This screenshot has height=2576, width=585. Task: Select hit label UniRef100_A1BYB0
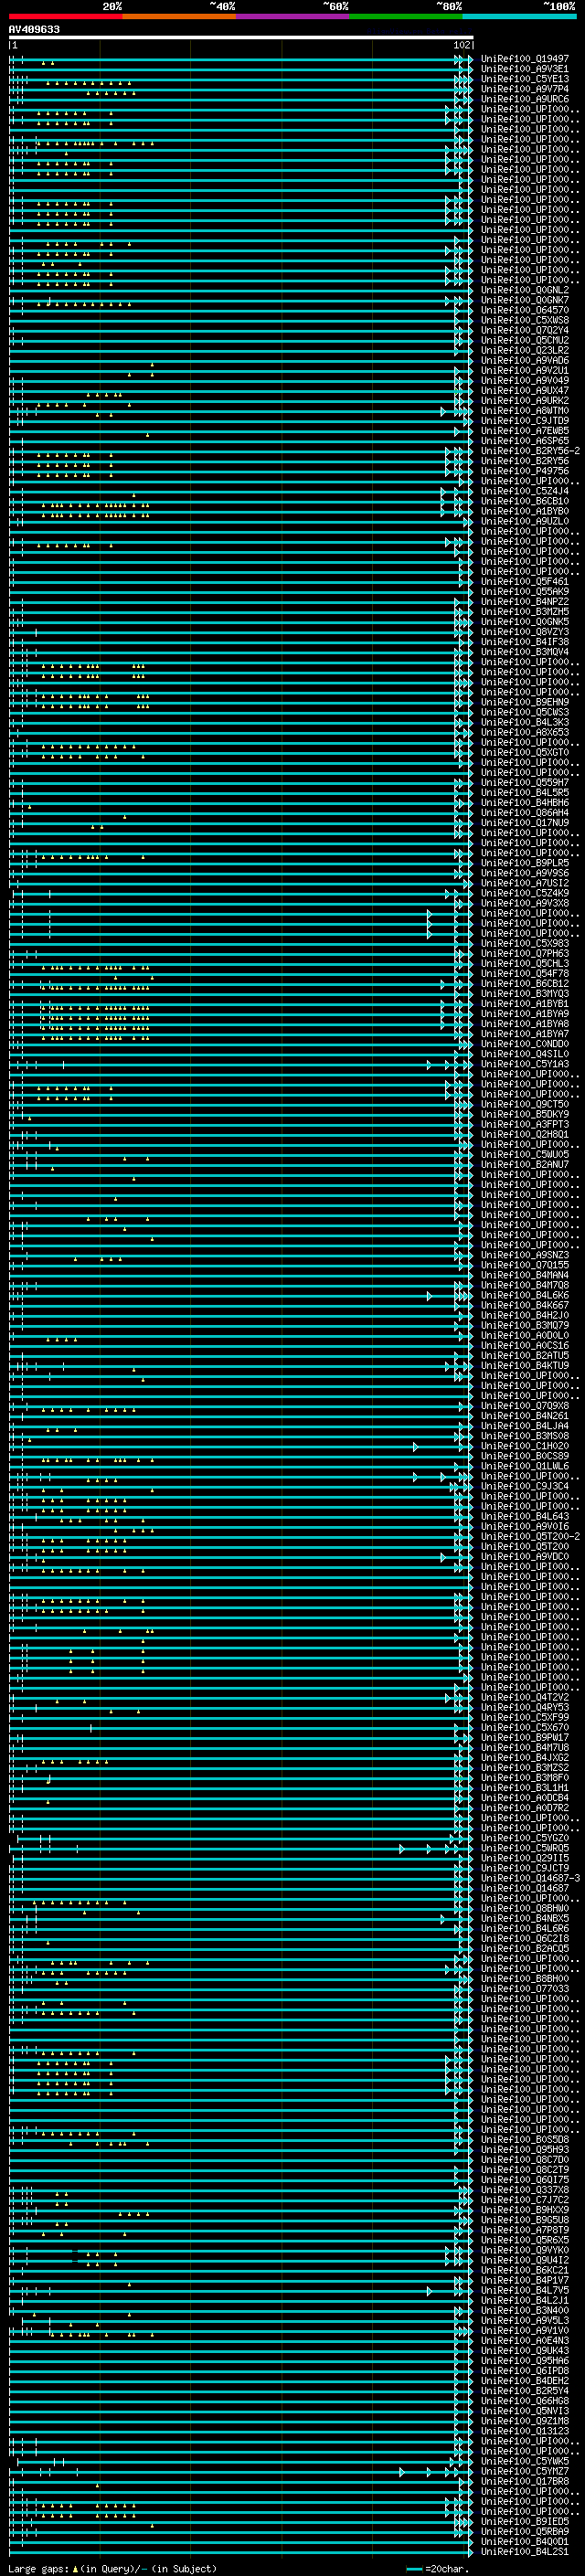point(525,511)
